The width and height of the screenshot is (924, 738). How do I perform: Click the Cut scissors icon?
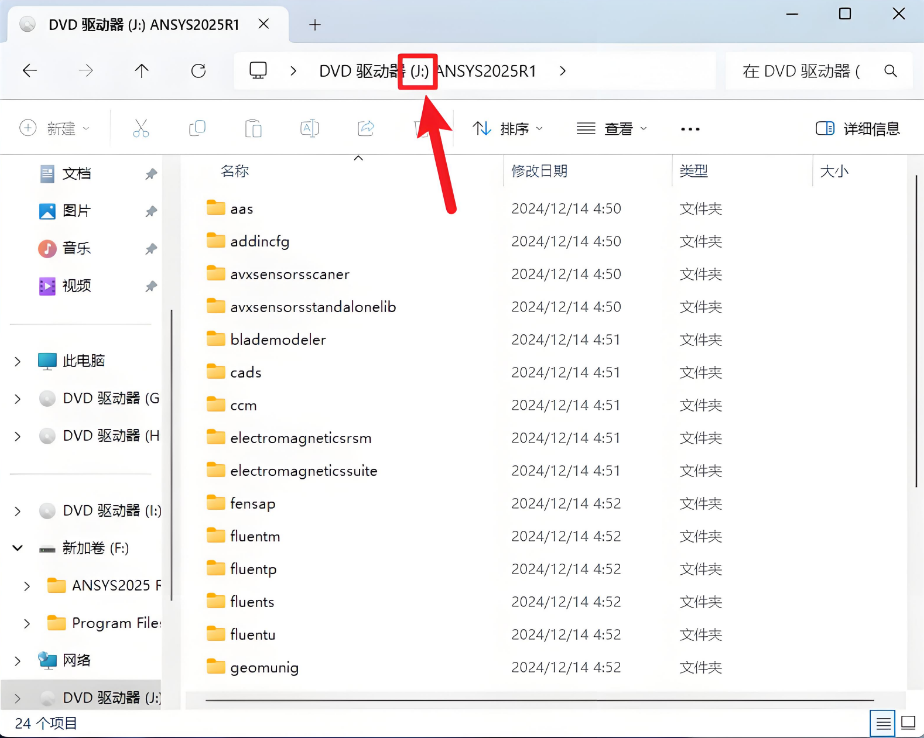(141, 128)
